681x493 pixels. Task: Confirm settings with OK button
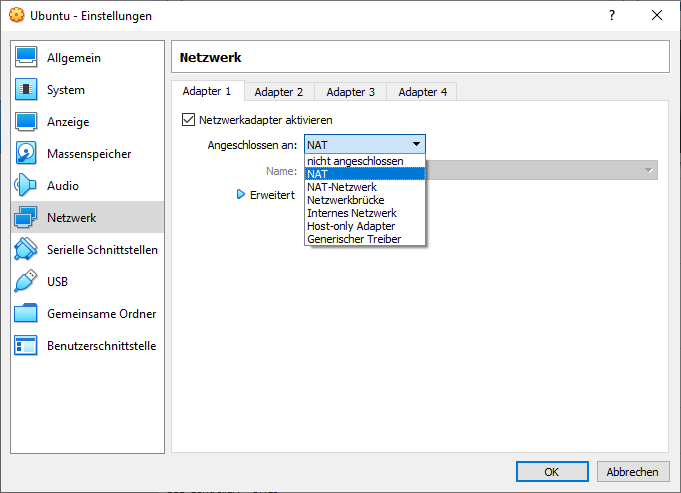coord(552,472)
